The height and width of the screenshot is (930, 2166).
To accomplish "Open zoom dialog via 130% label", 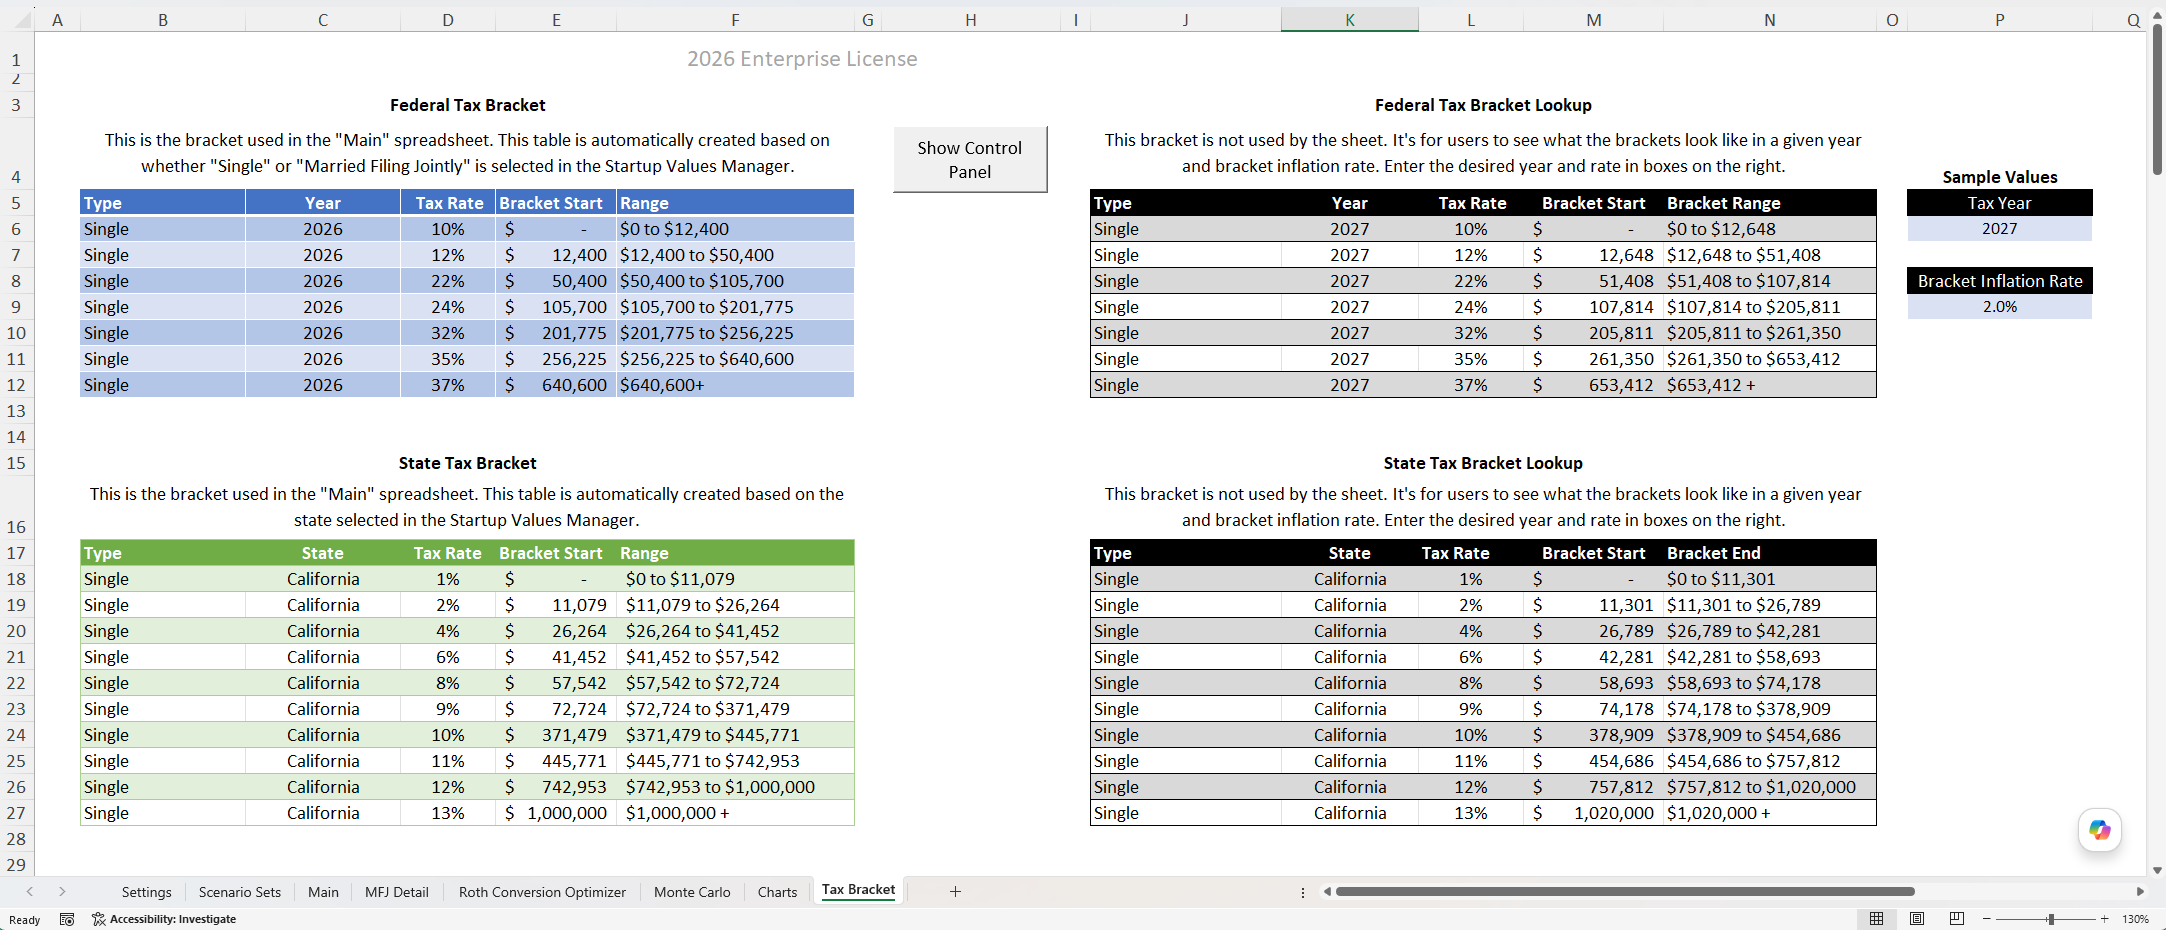I will 2135,919.
